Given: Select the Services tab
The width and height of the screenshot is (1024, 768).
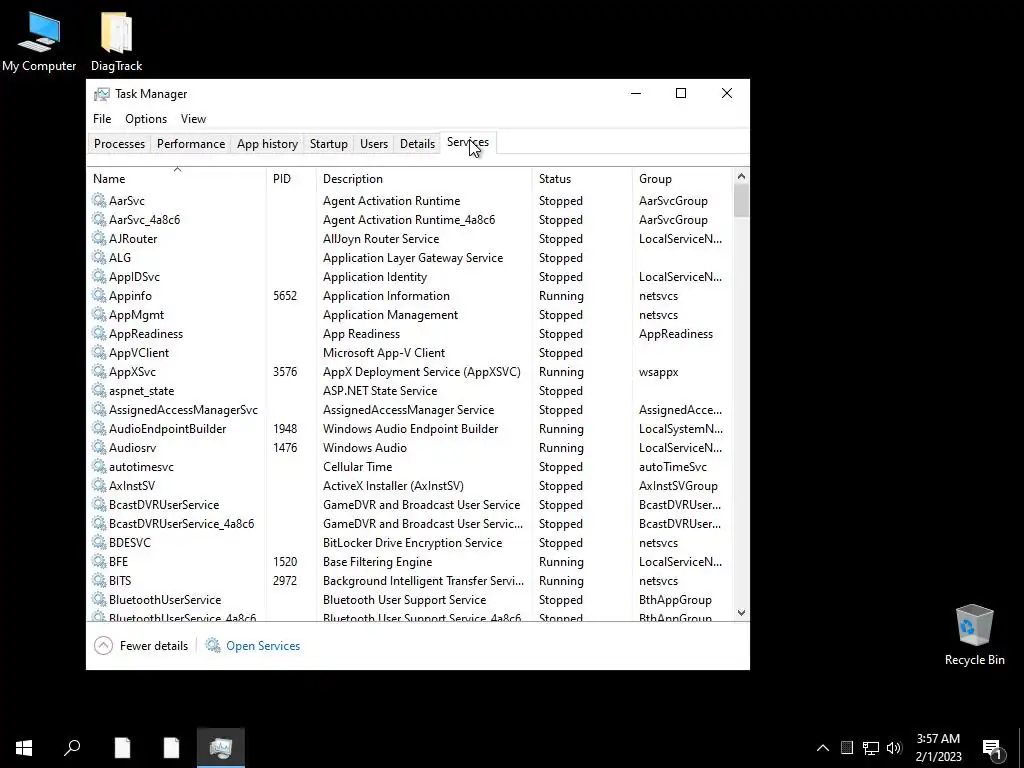Looking at the screenshot, I should [468, 142].
